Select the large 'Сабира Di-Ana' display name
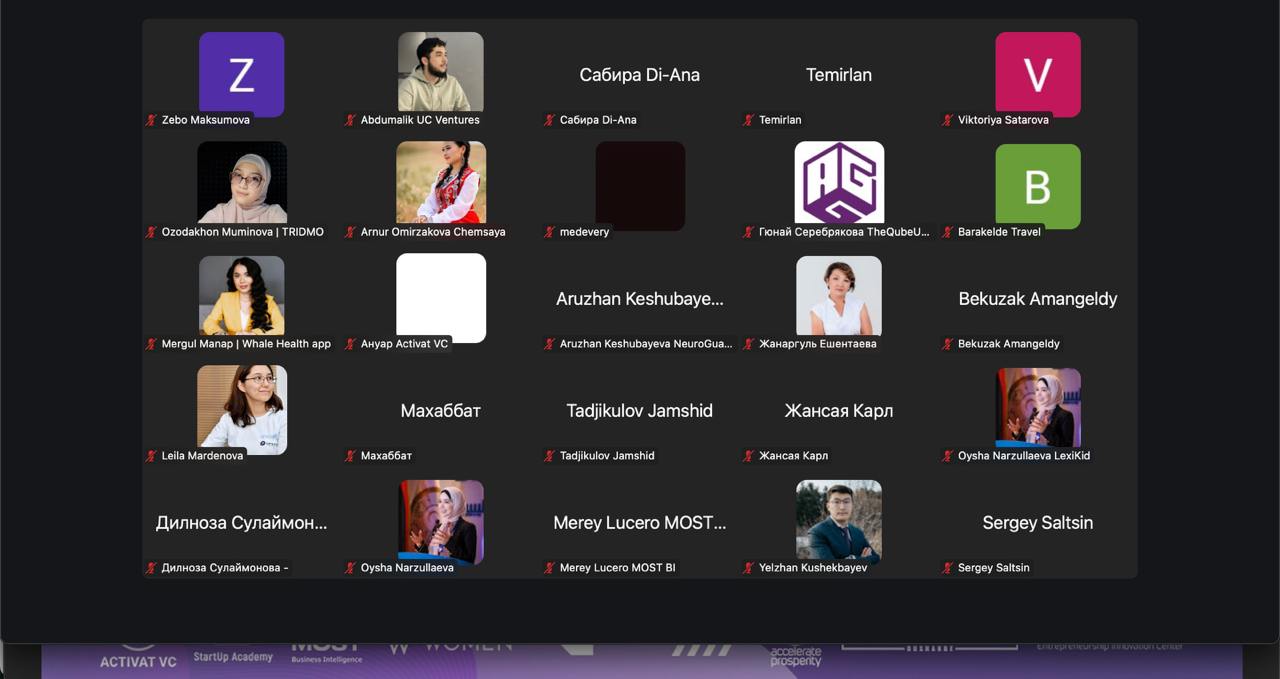 click(640, 75)
